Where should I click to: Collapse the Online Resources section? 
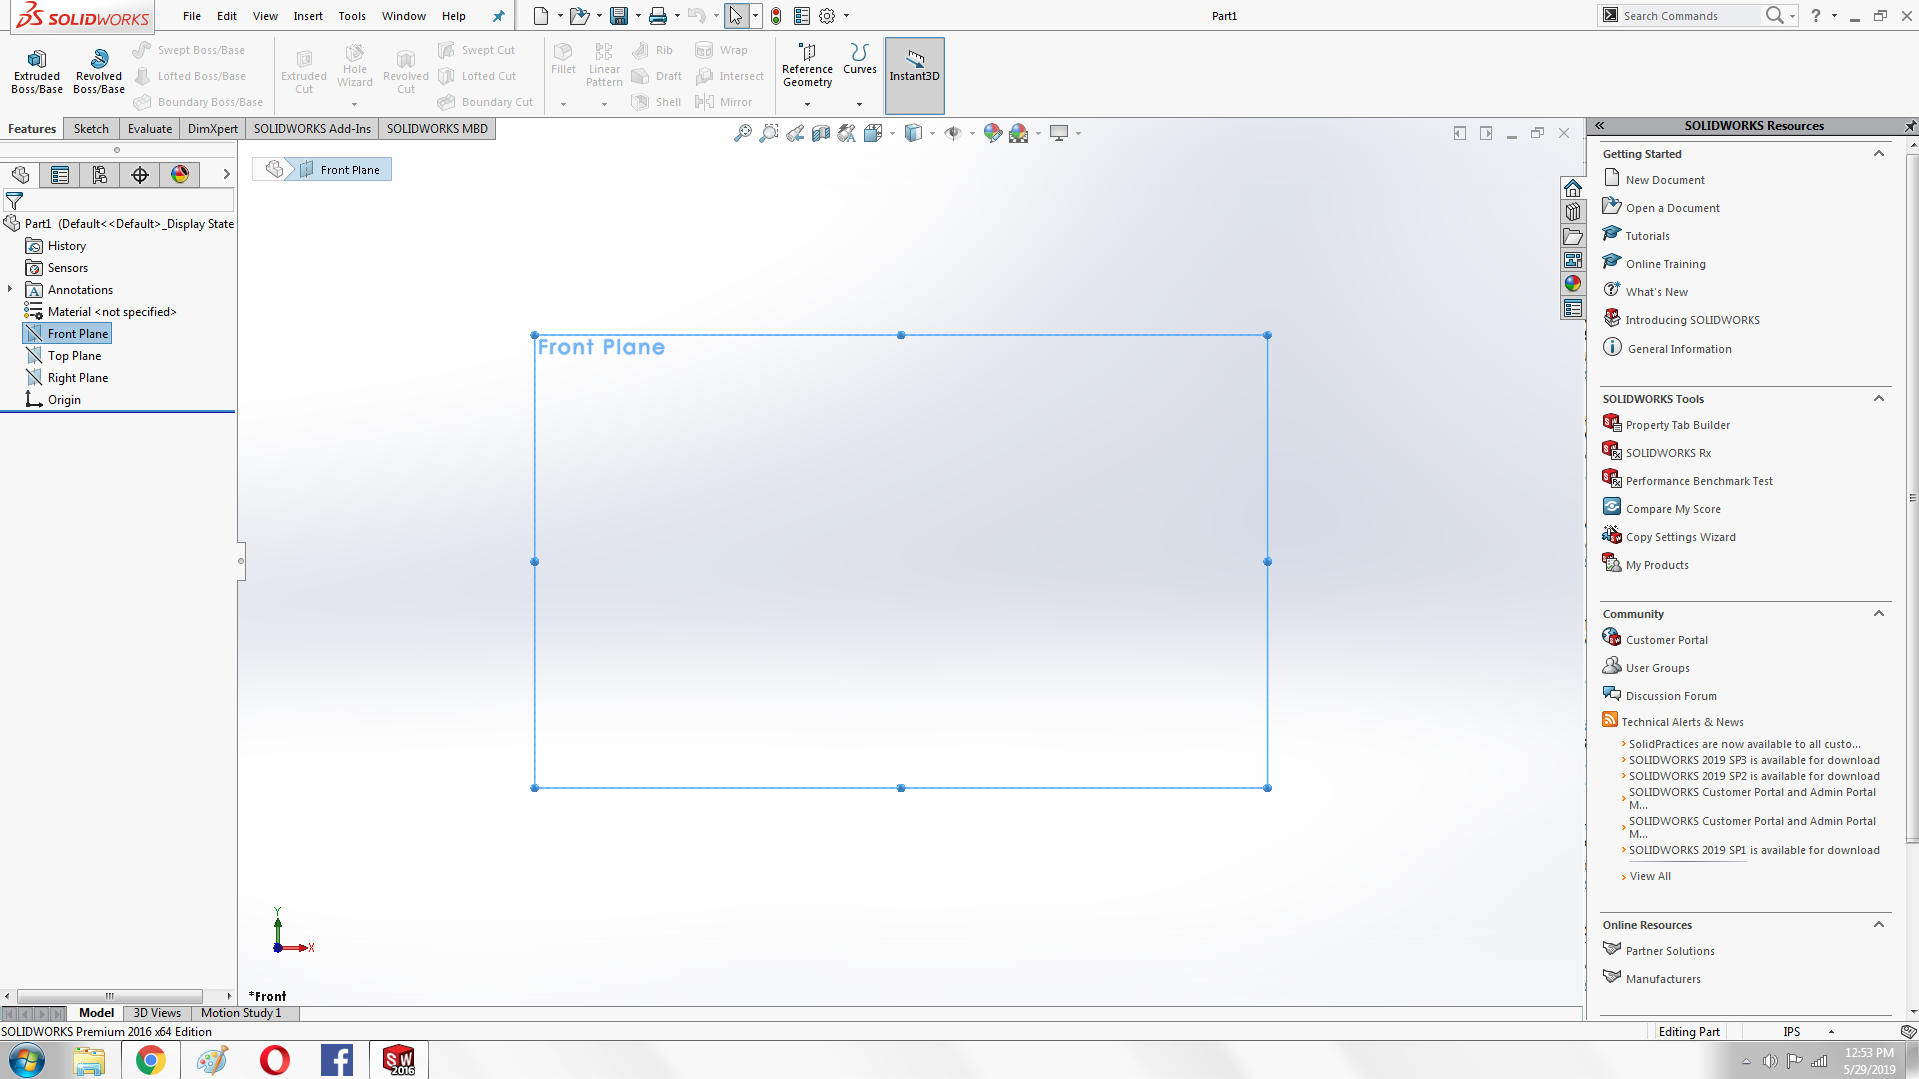pyautogui.click(x=1879, y=925)
